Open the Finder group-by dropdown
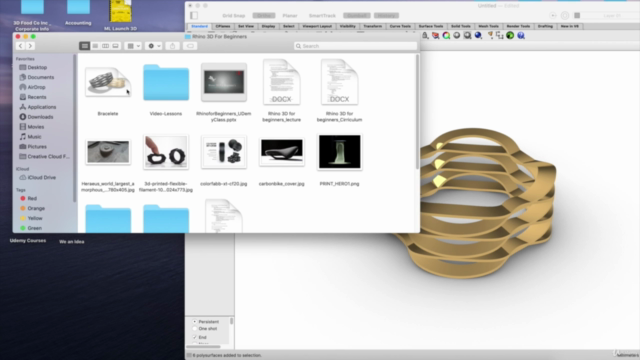Image resolution: width=640 pixels, height=360 pixels. [x=133, y=46]
